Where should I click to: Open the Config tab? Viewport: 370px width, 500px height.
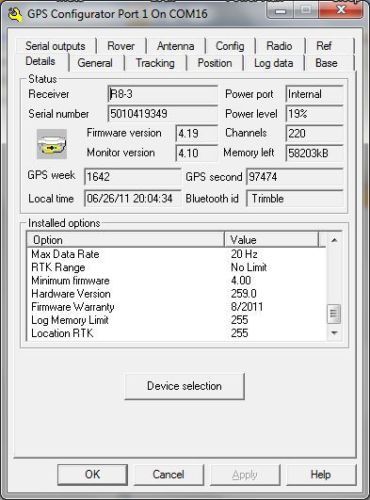[230, 46]
